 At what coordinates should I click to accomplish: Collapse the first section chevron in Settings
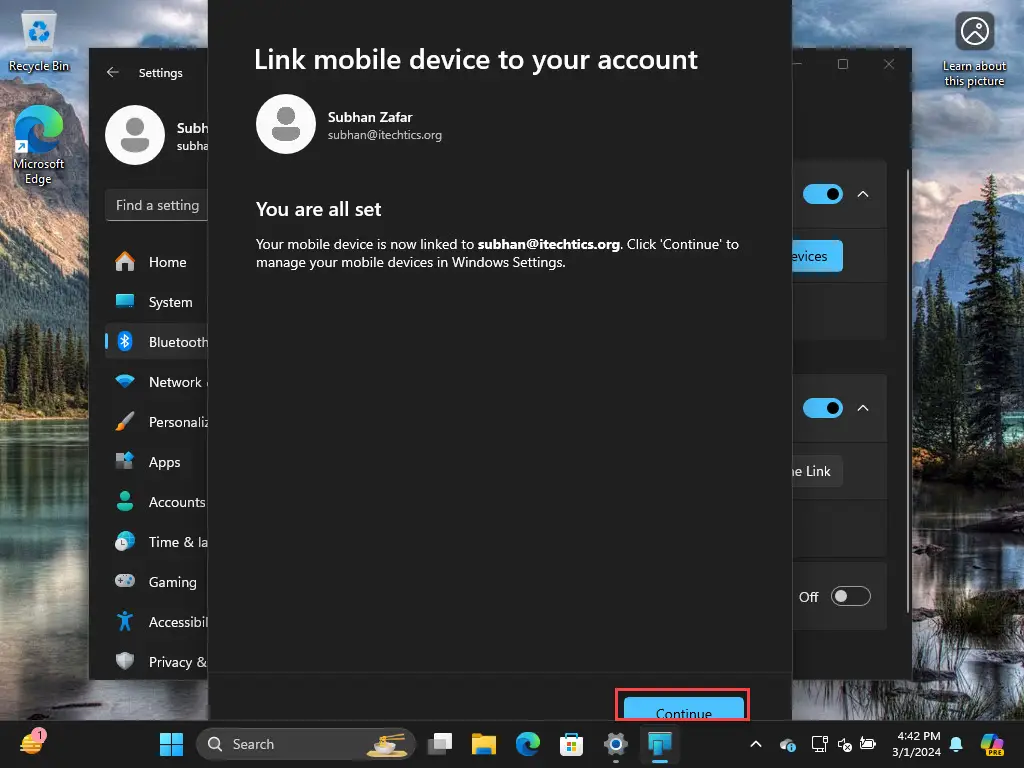(863, 194)
